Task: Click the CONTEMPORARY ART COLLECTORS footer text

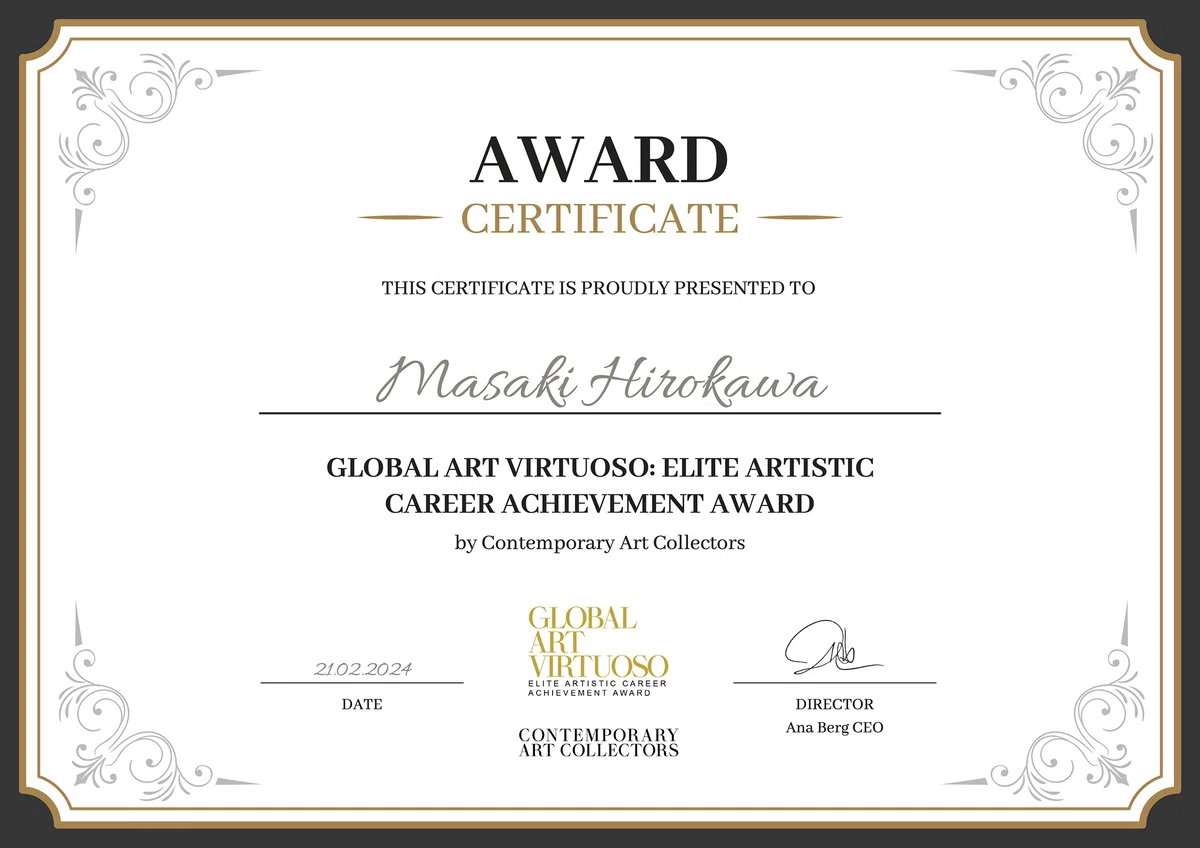Action: click(599, 742)
